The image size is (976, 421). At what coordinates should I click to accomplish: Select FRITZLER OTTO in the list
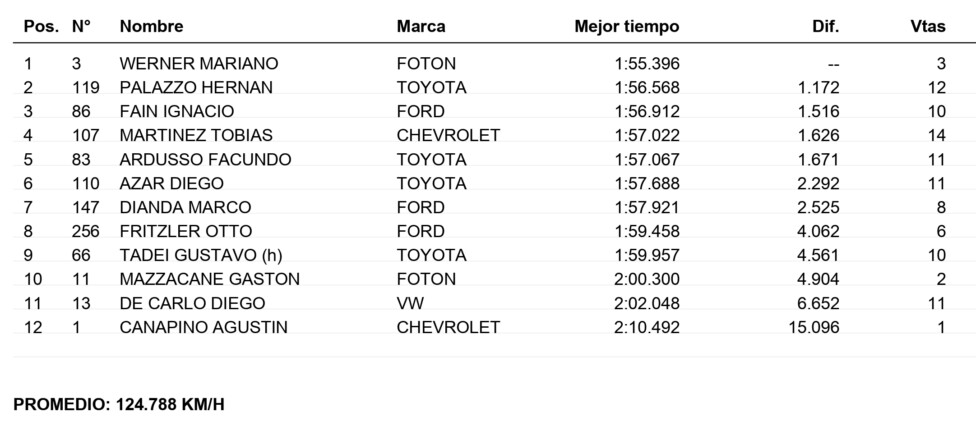point(185,231)
